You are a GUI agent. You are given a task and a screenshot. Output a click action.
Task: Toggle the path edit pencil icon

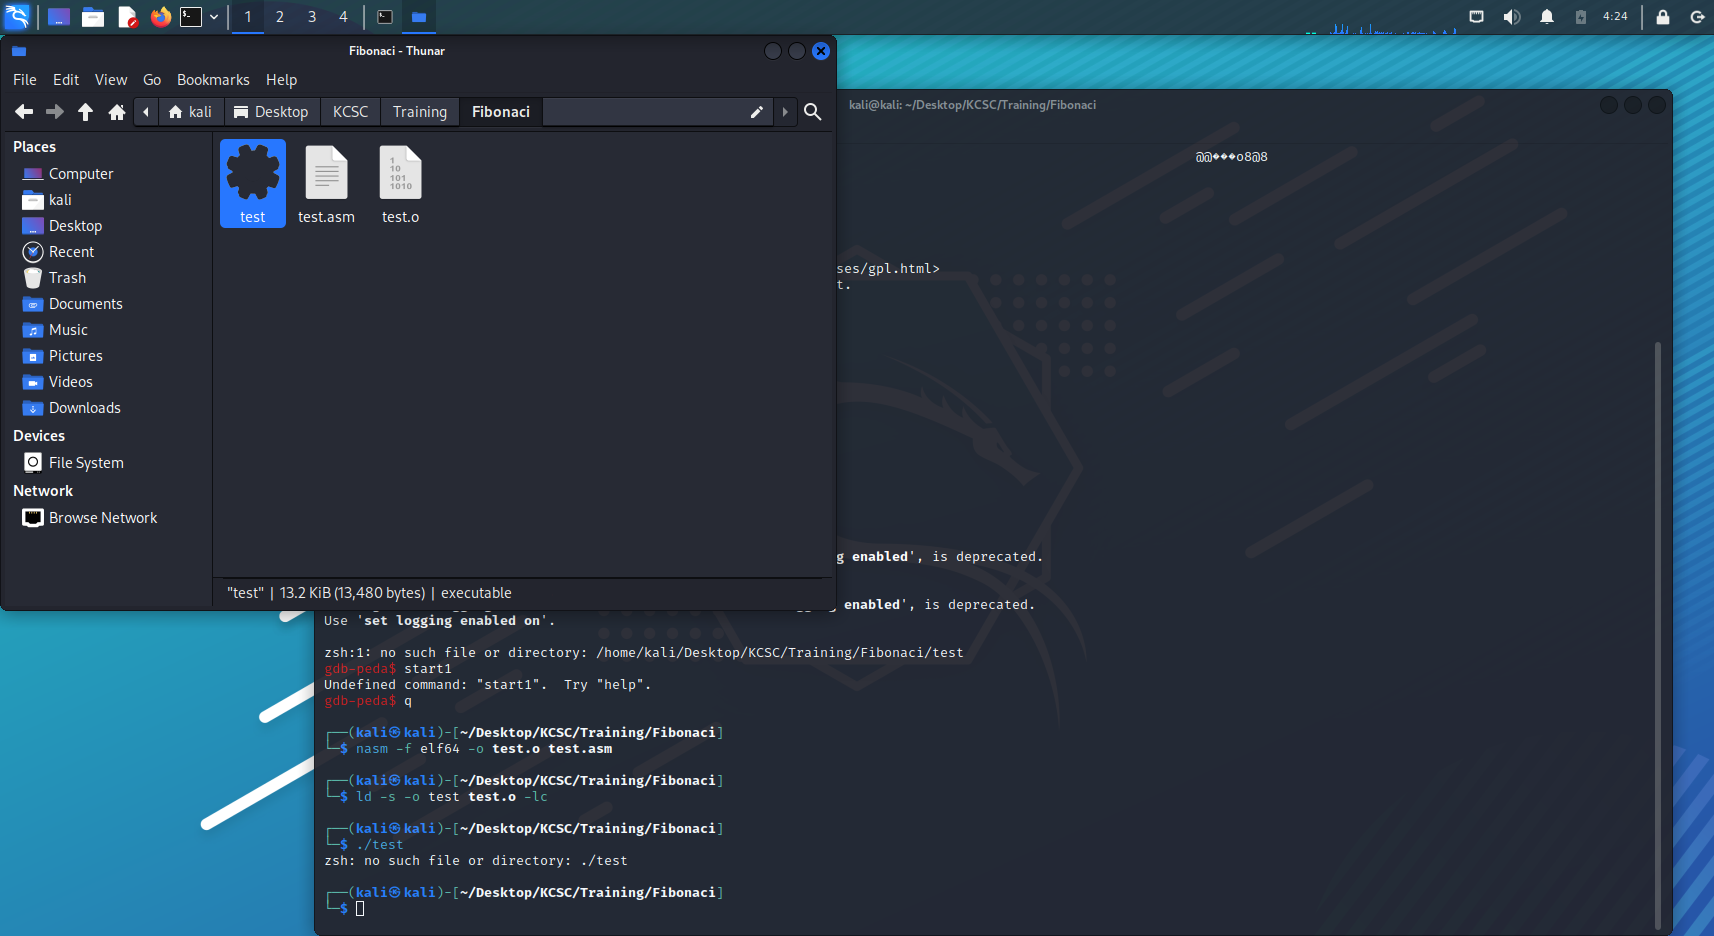tap(757, 112)
